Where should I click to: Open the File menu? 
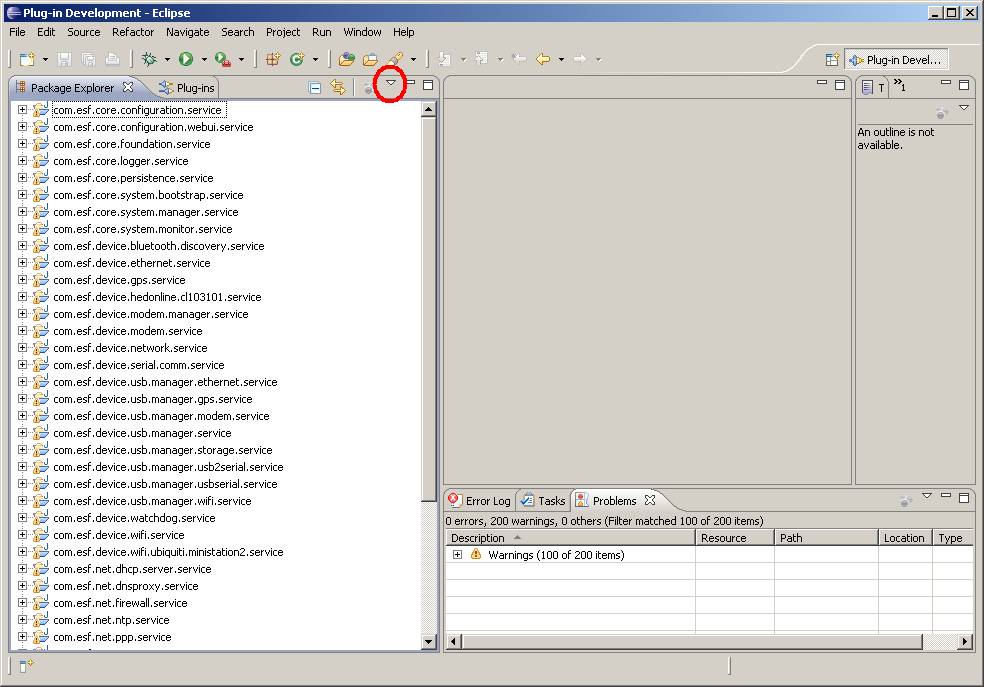[17, 32]
